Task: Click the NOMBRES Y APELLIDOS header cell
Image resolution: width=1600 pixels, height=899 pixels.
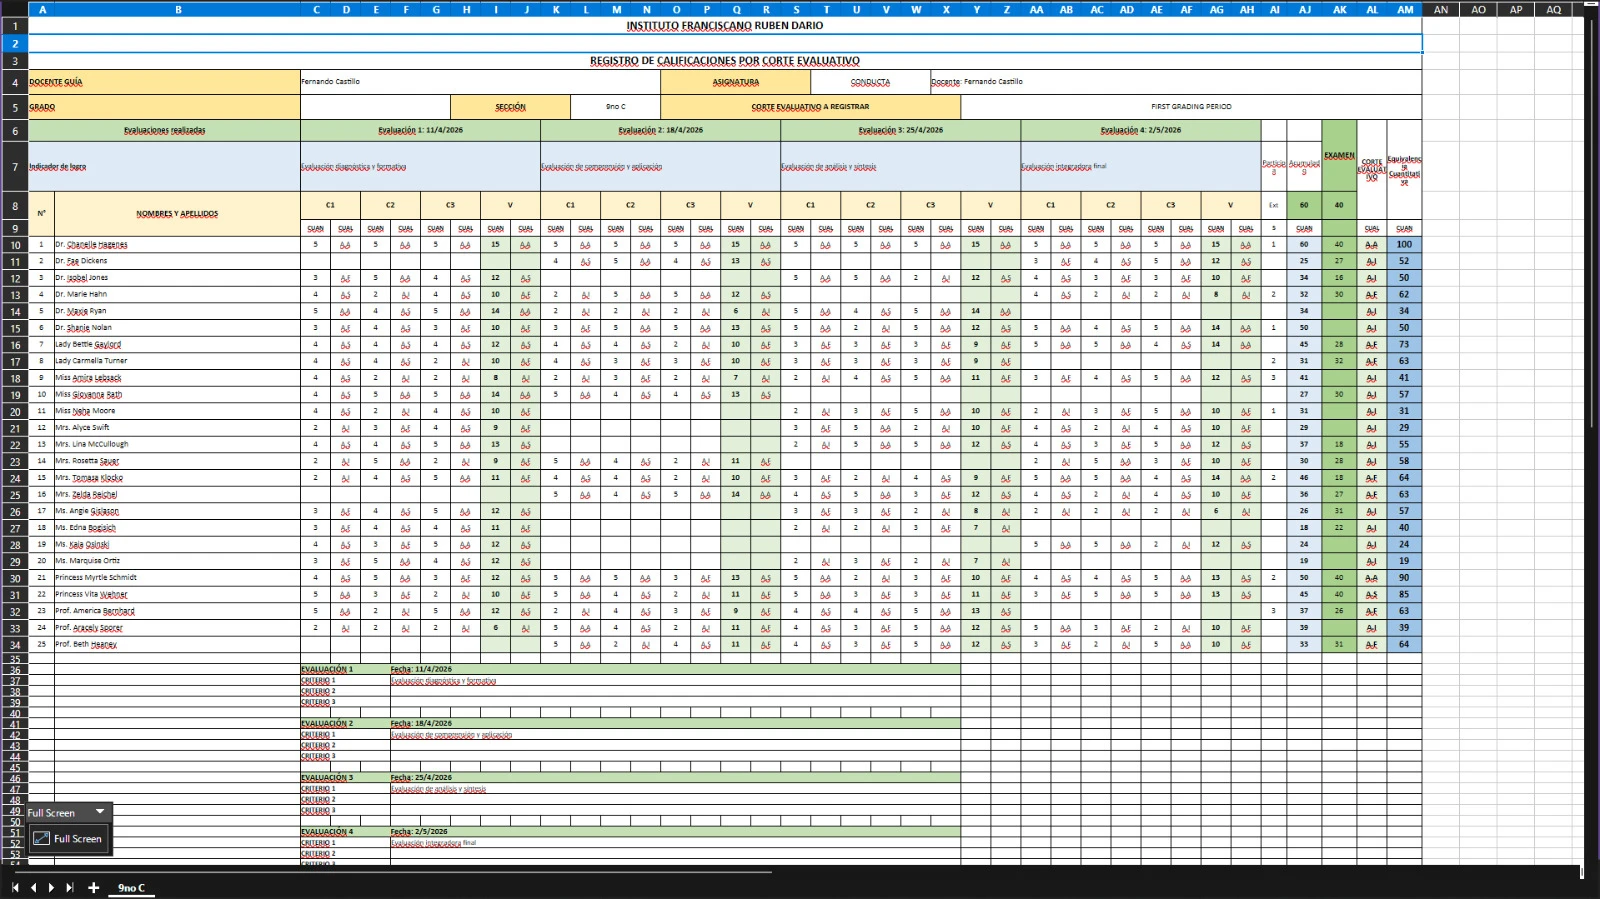Action: click(177, 213)
